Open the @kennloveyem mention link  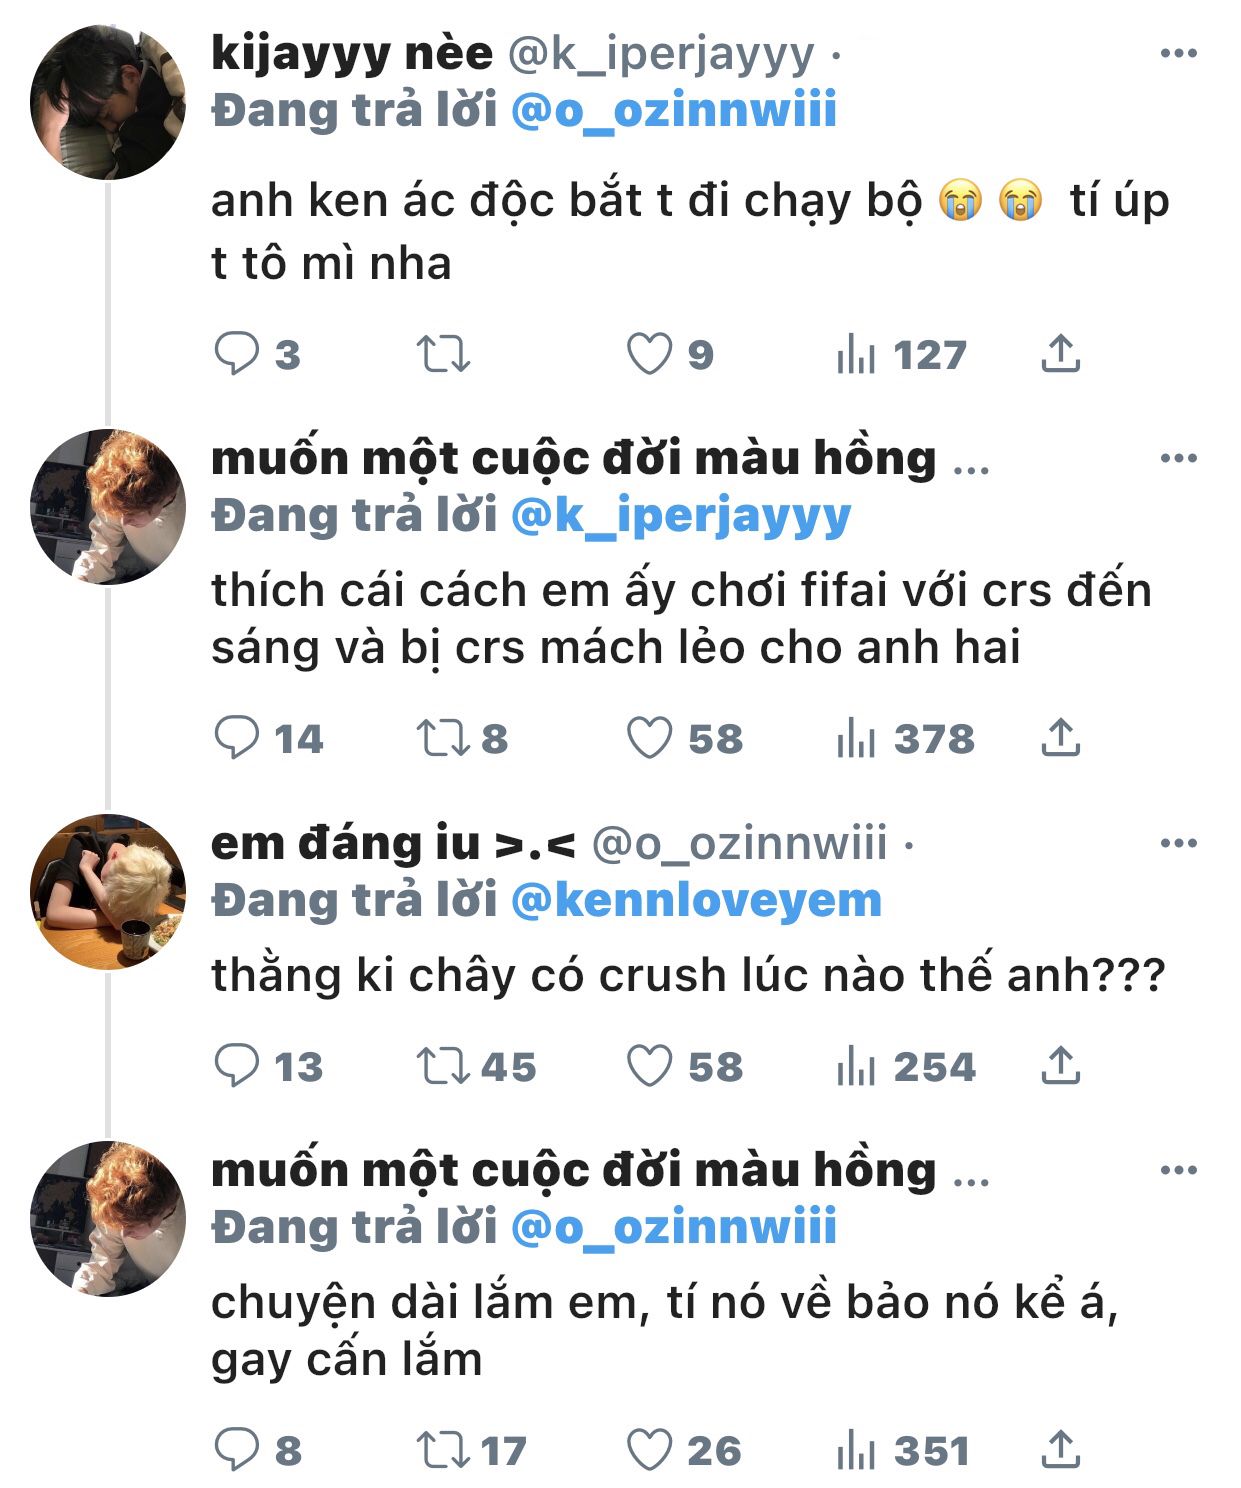point(696,901)
